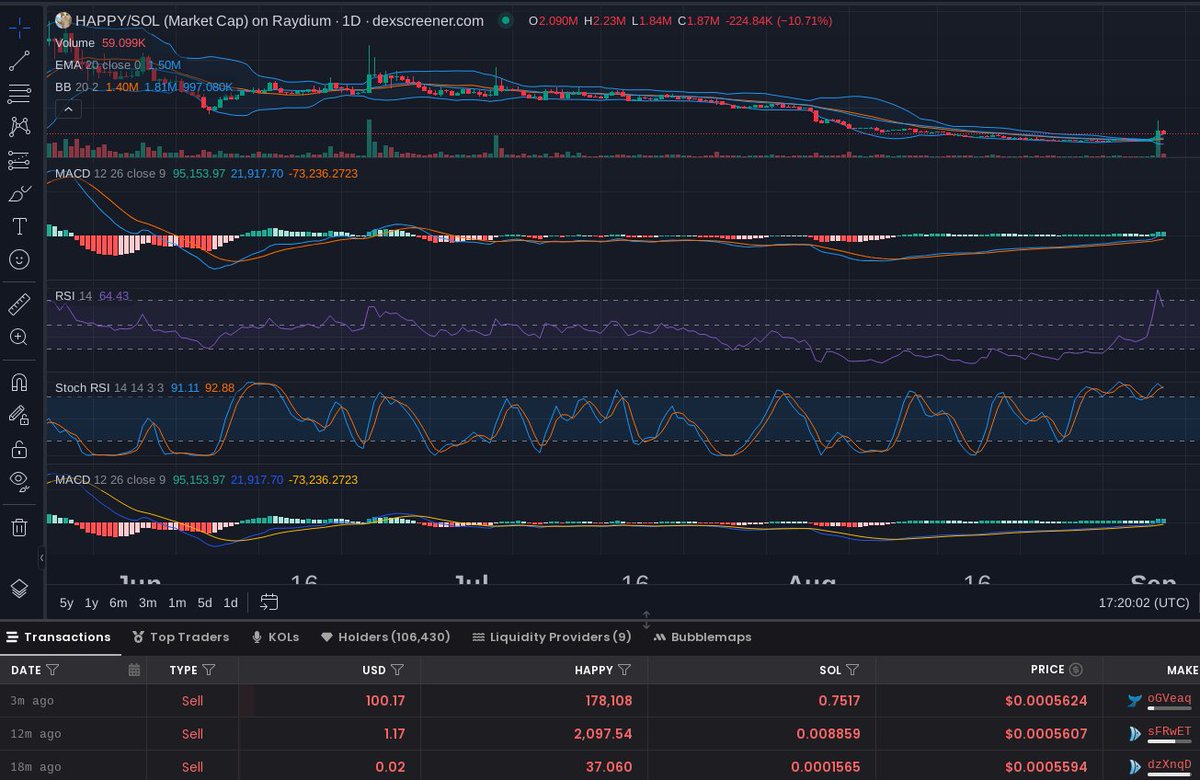This screenshot has height=780, width=1200.
Task: Click the trash remove objects icon
Action: pos(19,527)
